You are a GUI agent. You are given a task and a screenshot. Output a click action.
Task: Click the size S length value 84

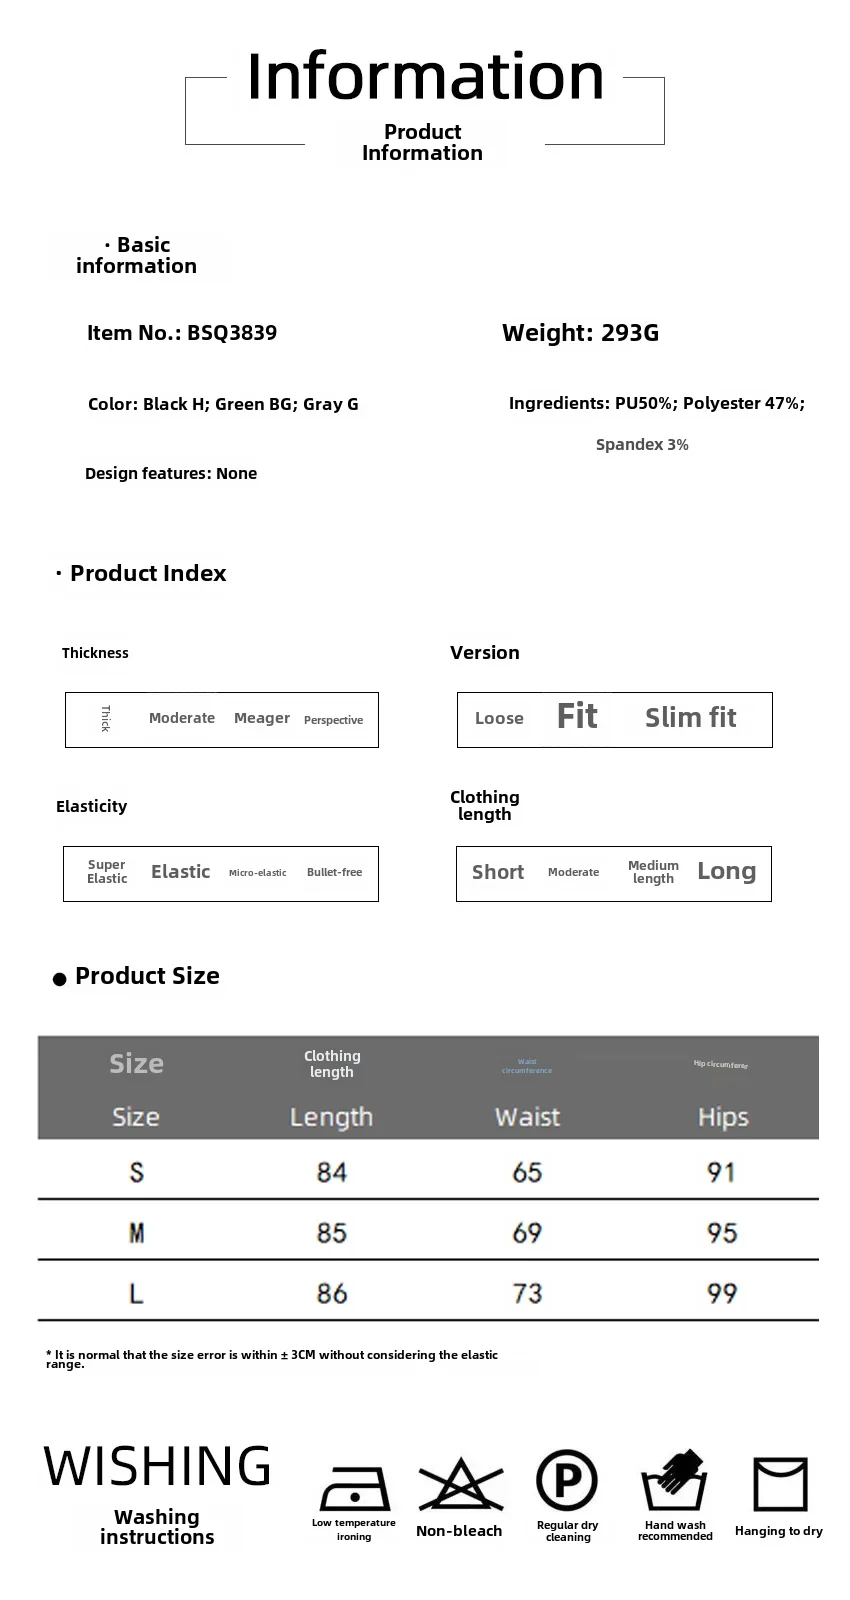pos(331,1172)
